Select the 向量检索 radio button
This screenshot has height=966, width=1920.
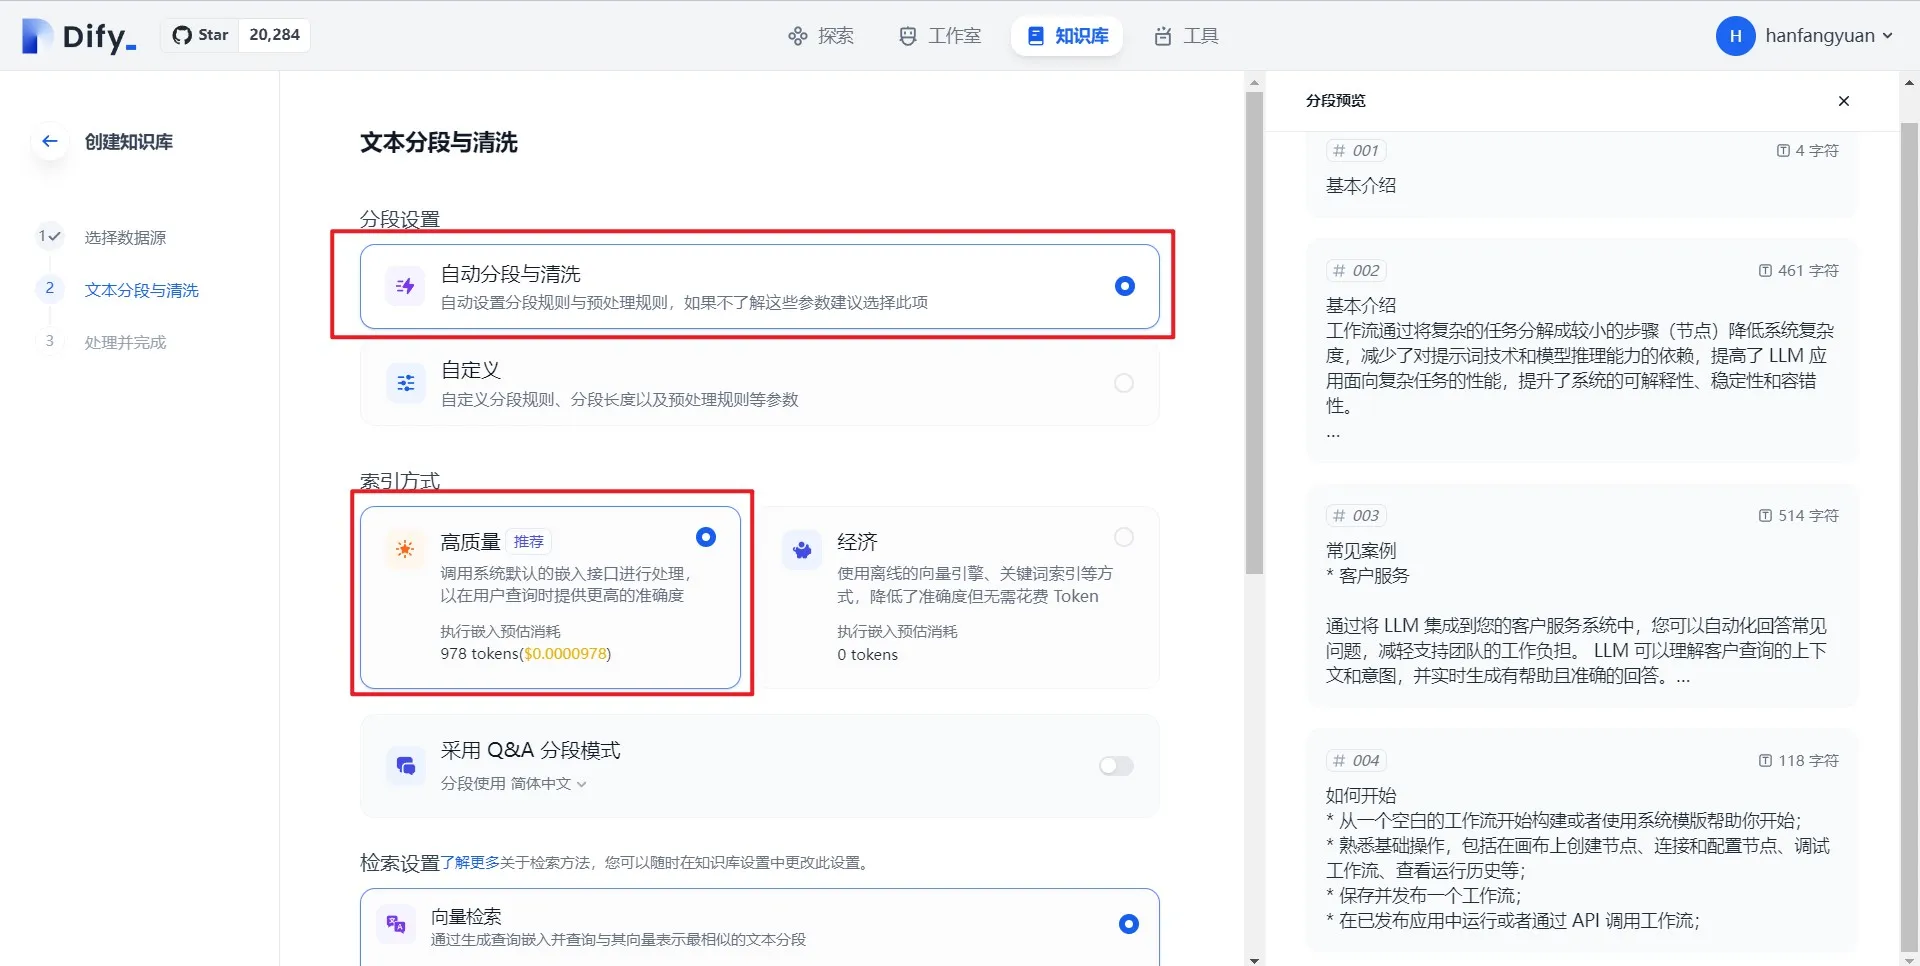[x=1128, y=924]
